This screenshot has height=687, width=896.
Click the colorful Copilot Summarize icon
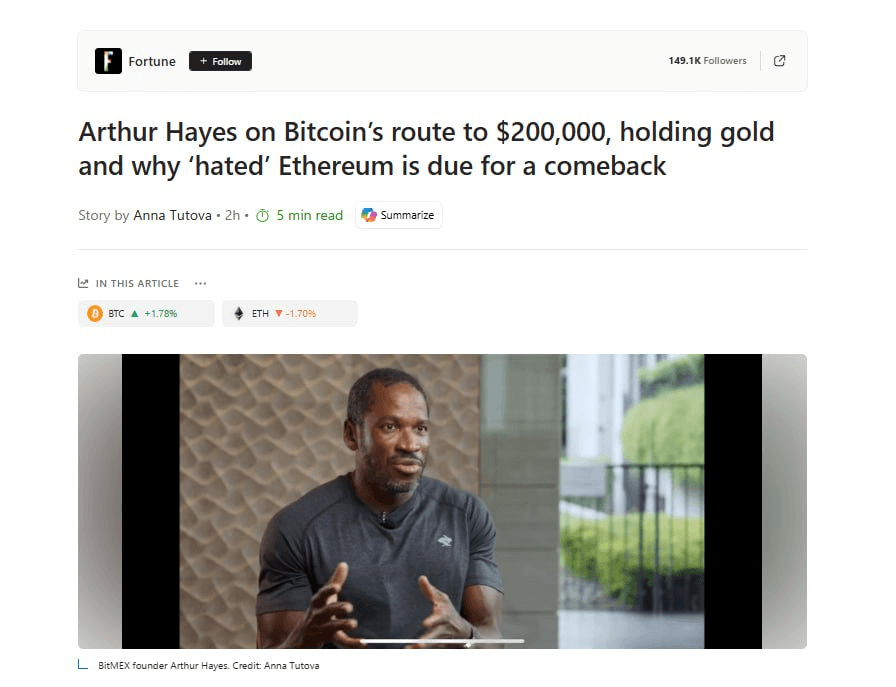[x=369, y=215]
